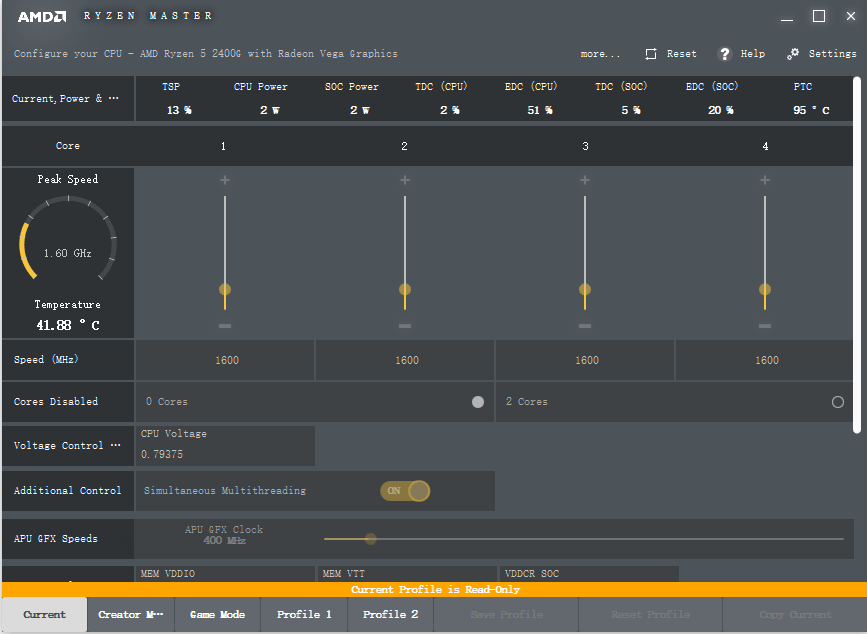The height and width of the screenshot is (634, 867).
Task: Click the vertical scrollbar on right
Action: 857,254
